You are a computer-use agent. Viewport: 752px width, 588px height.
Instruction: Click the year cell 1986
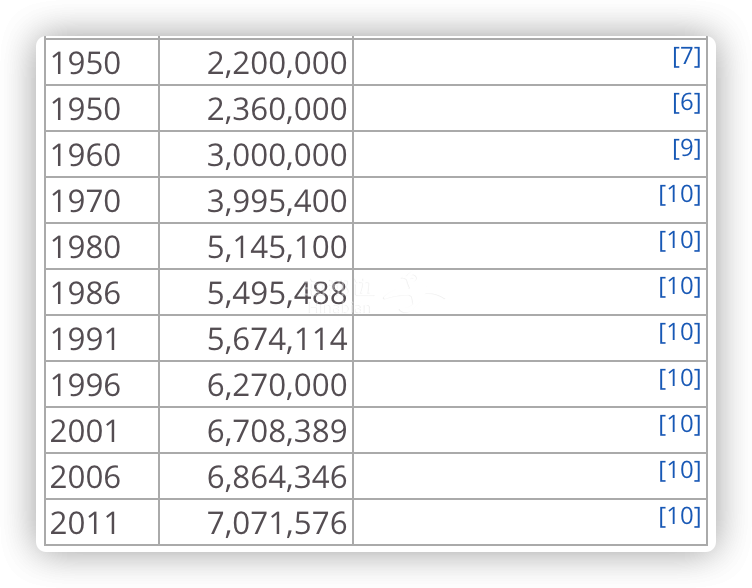[102, 293]
